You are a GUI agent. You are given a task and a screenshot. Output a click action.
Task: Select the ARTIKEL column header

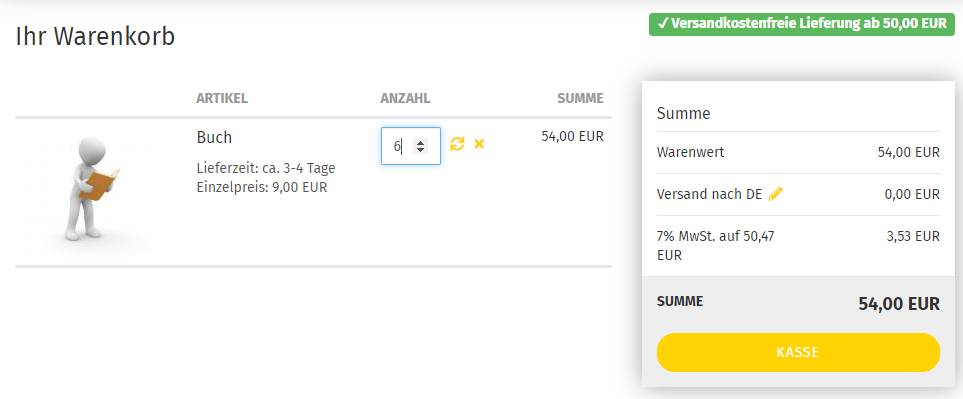pos(222,98)
